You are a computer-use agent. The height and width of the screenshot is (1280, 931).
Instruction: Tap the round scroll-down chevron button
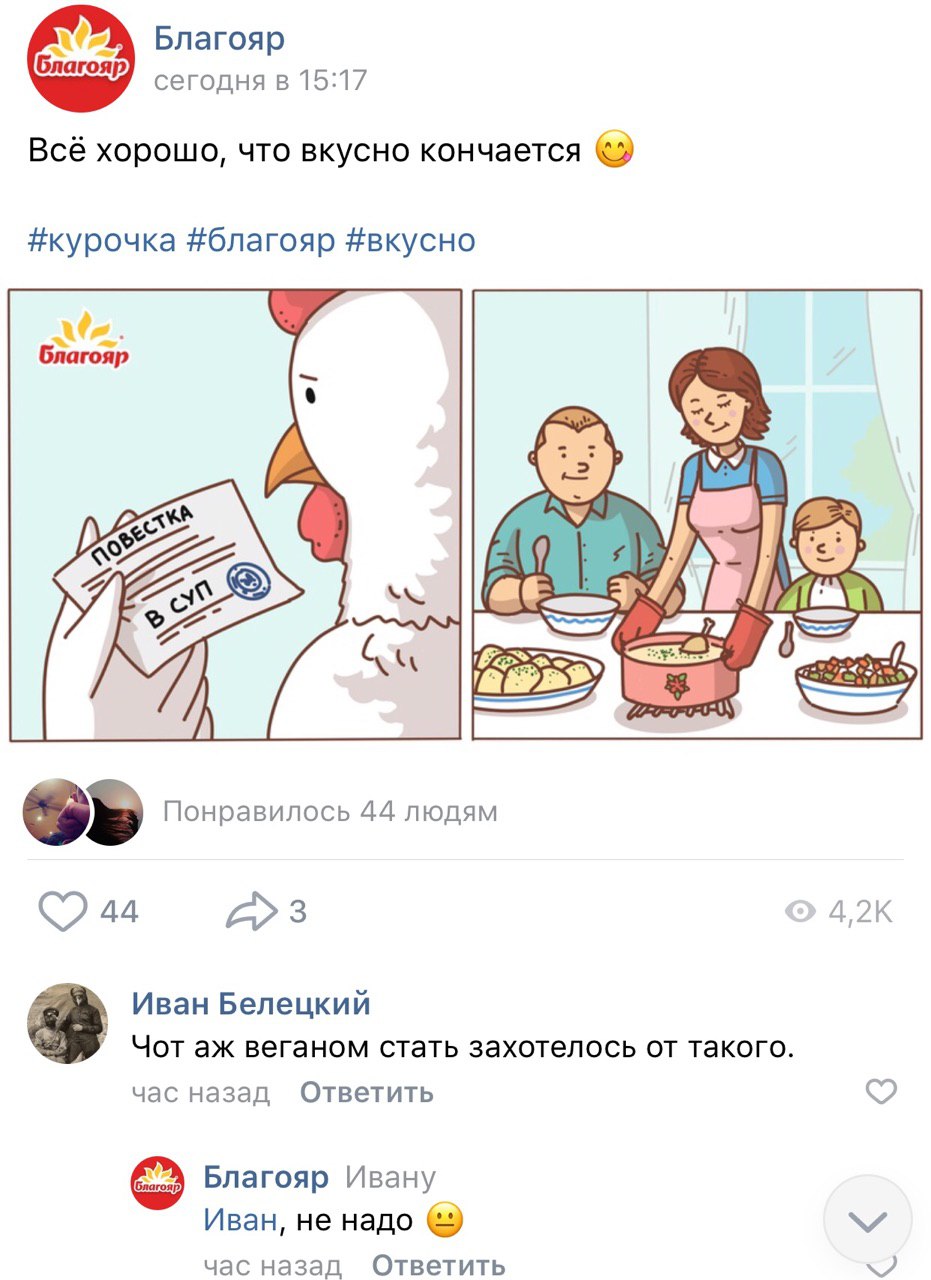point(867,1220)
